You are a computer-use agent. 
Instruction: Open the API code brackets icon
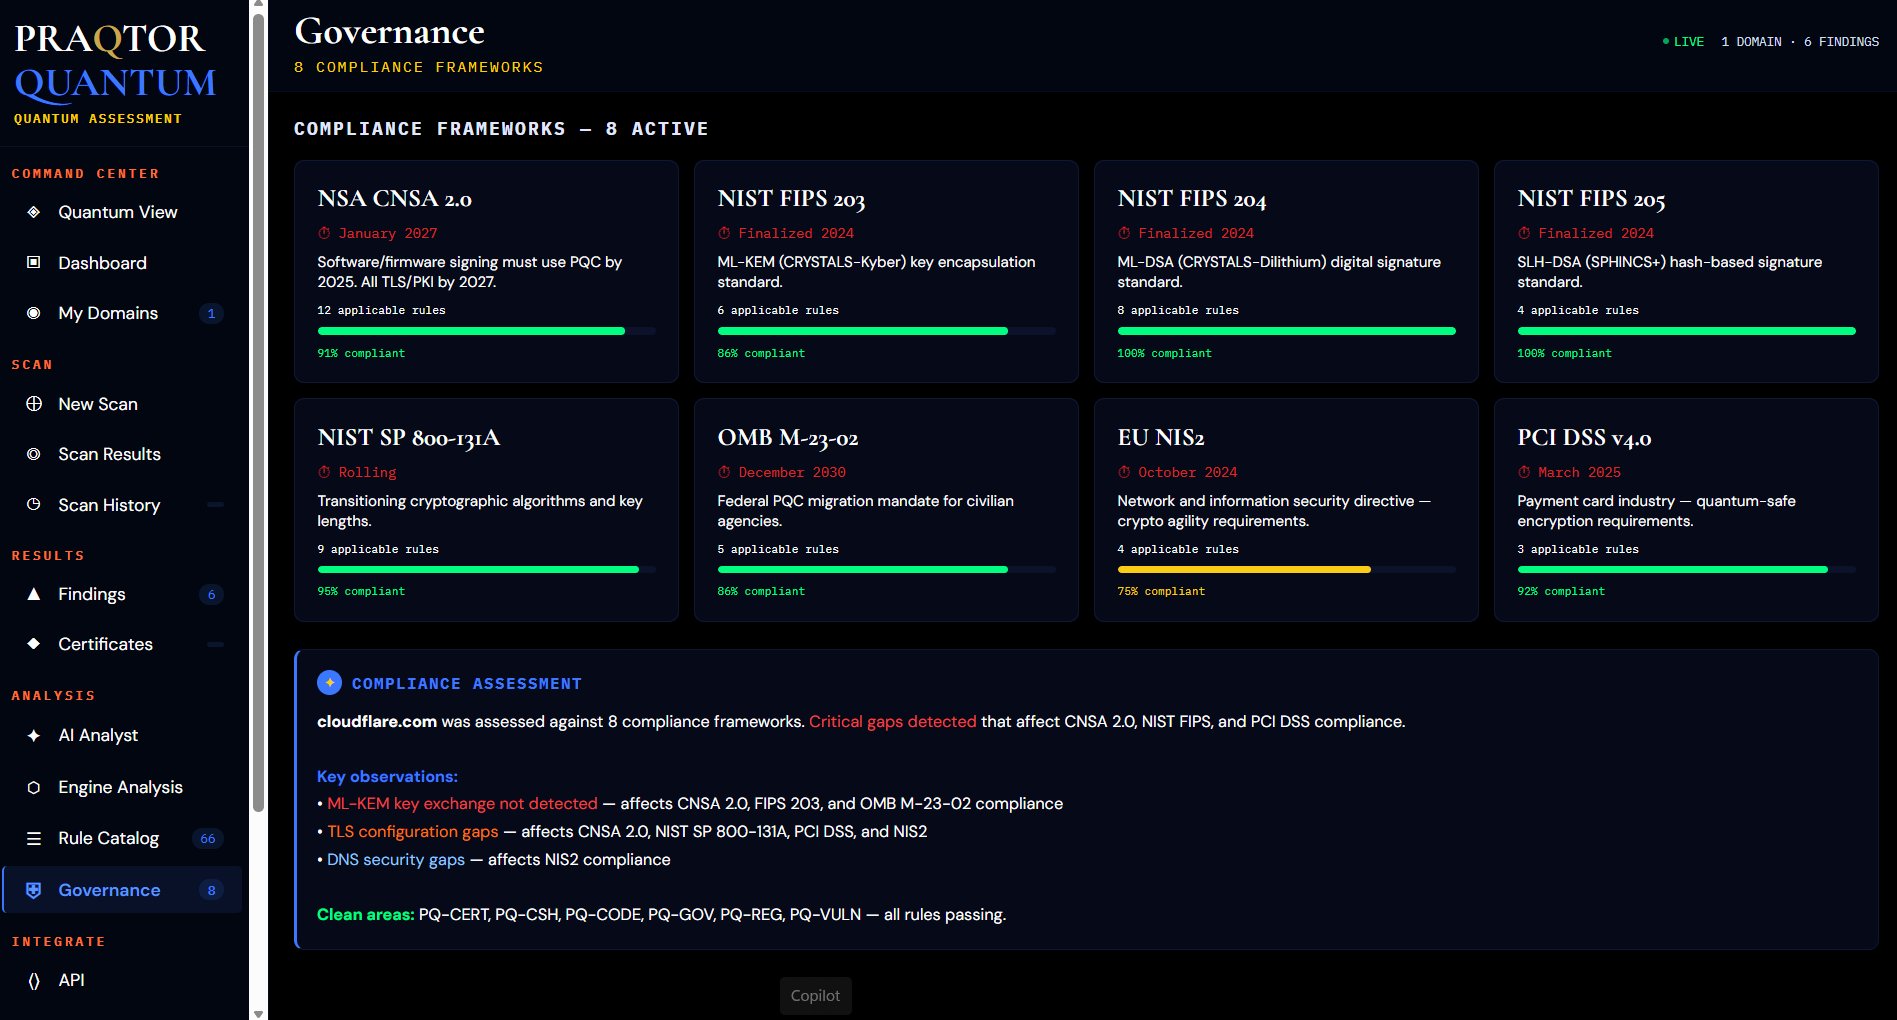click(33, 980)
